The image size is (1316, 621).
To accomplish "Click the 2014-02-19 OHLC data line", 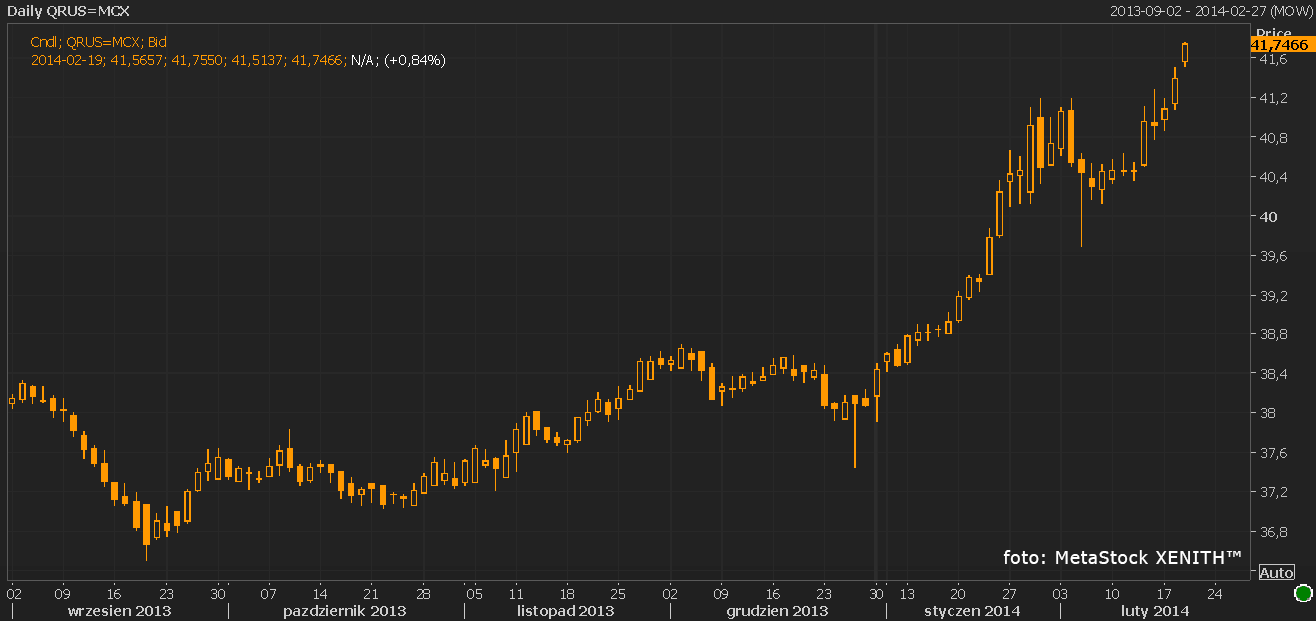I will [238, 60].
